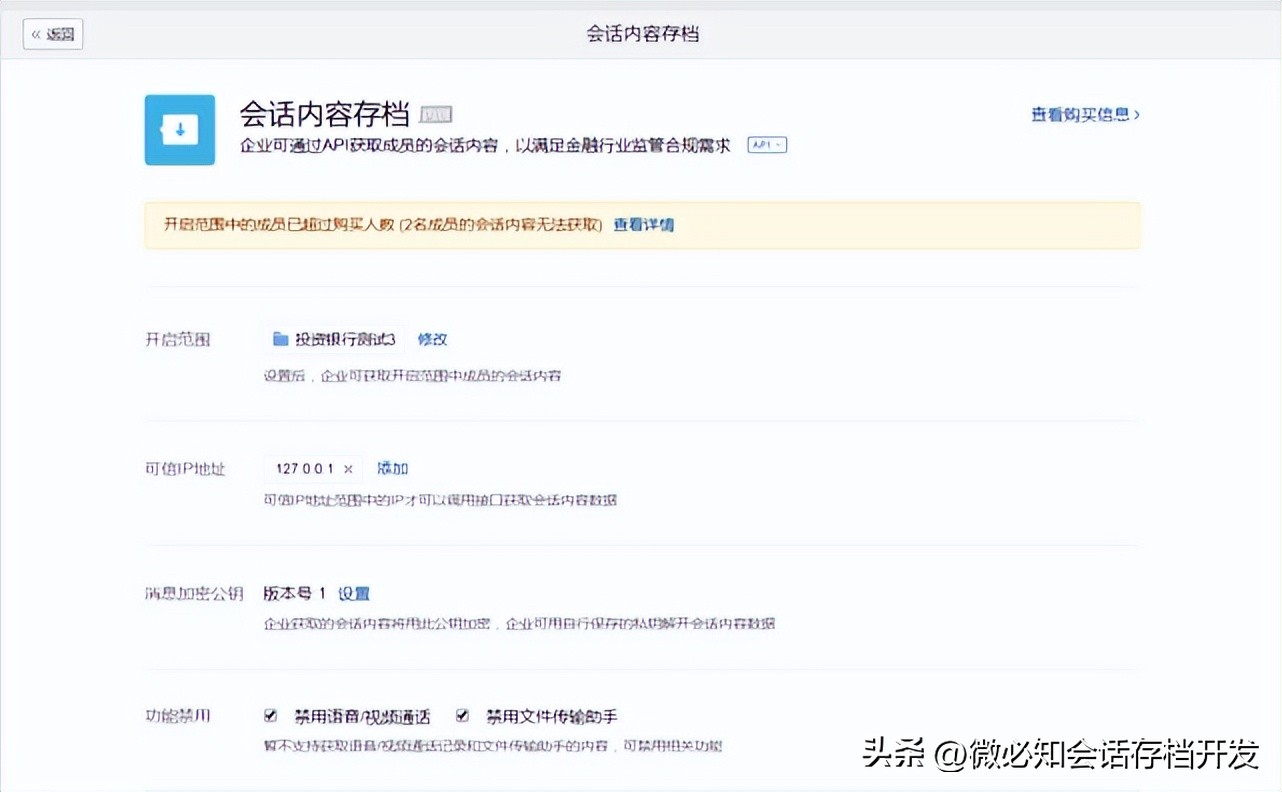Click the API badge beside the description text
Viewport: 1282px width, 792px height.
click(x=766, y=144)
